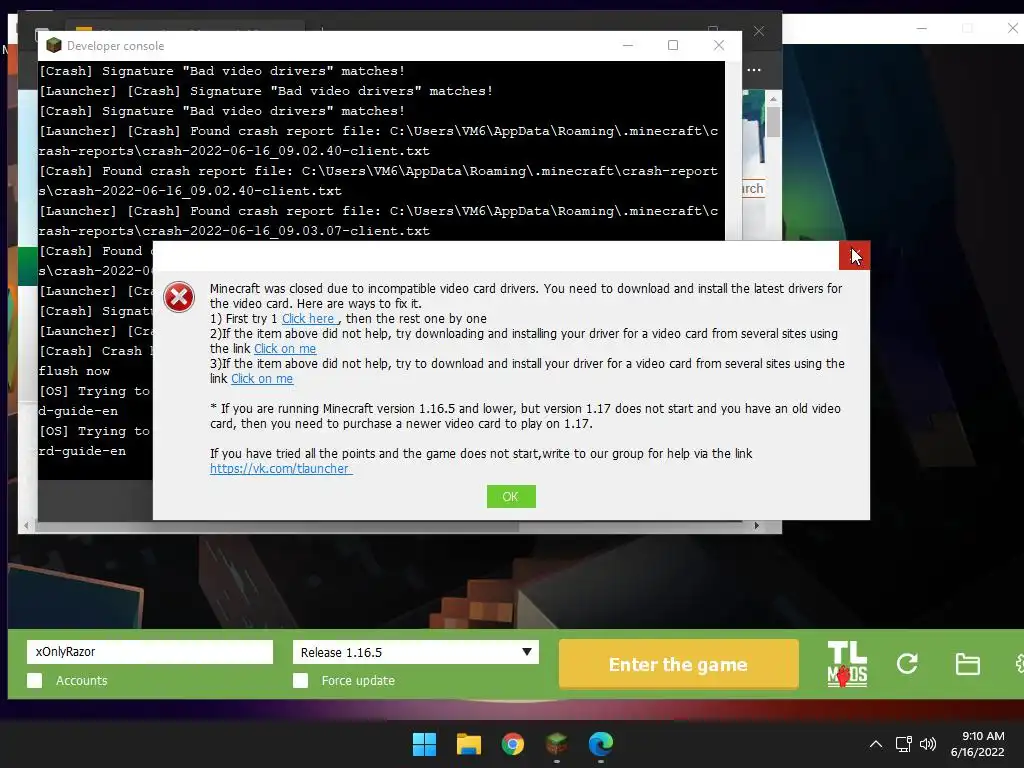The image size is (1024, 768).
Task: Click the xOnlyRazor username field
Action: pyautogui.click(x=150, y=652)
